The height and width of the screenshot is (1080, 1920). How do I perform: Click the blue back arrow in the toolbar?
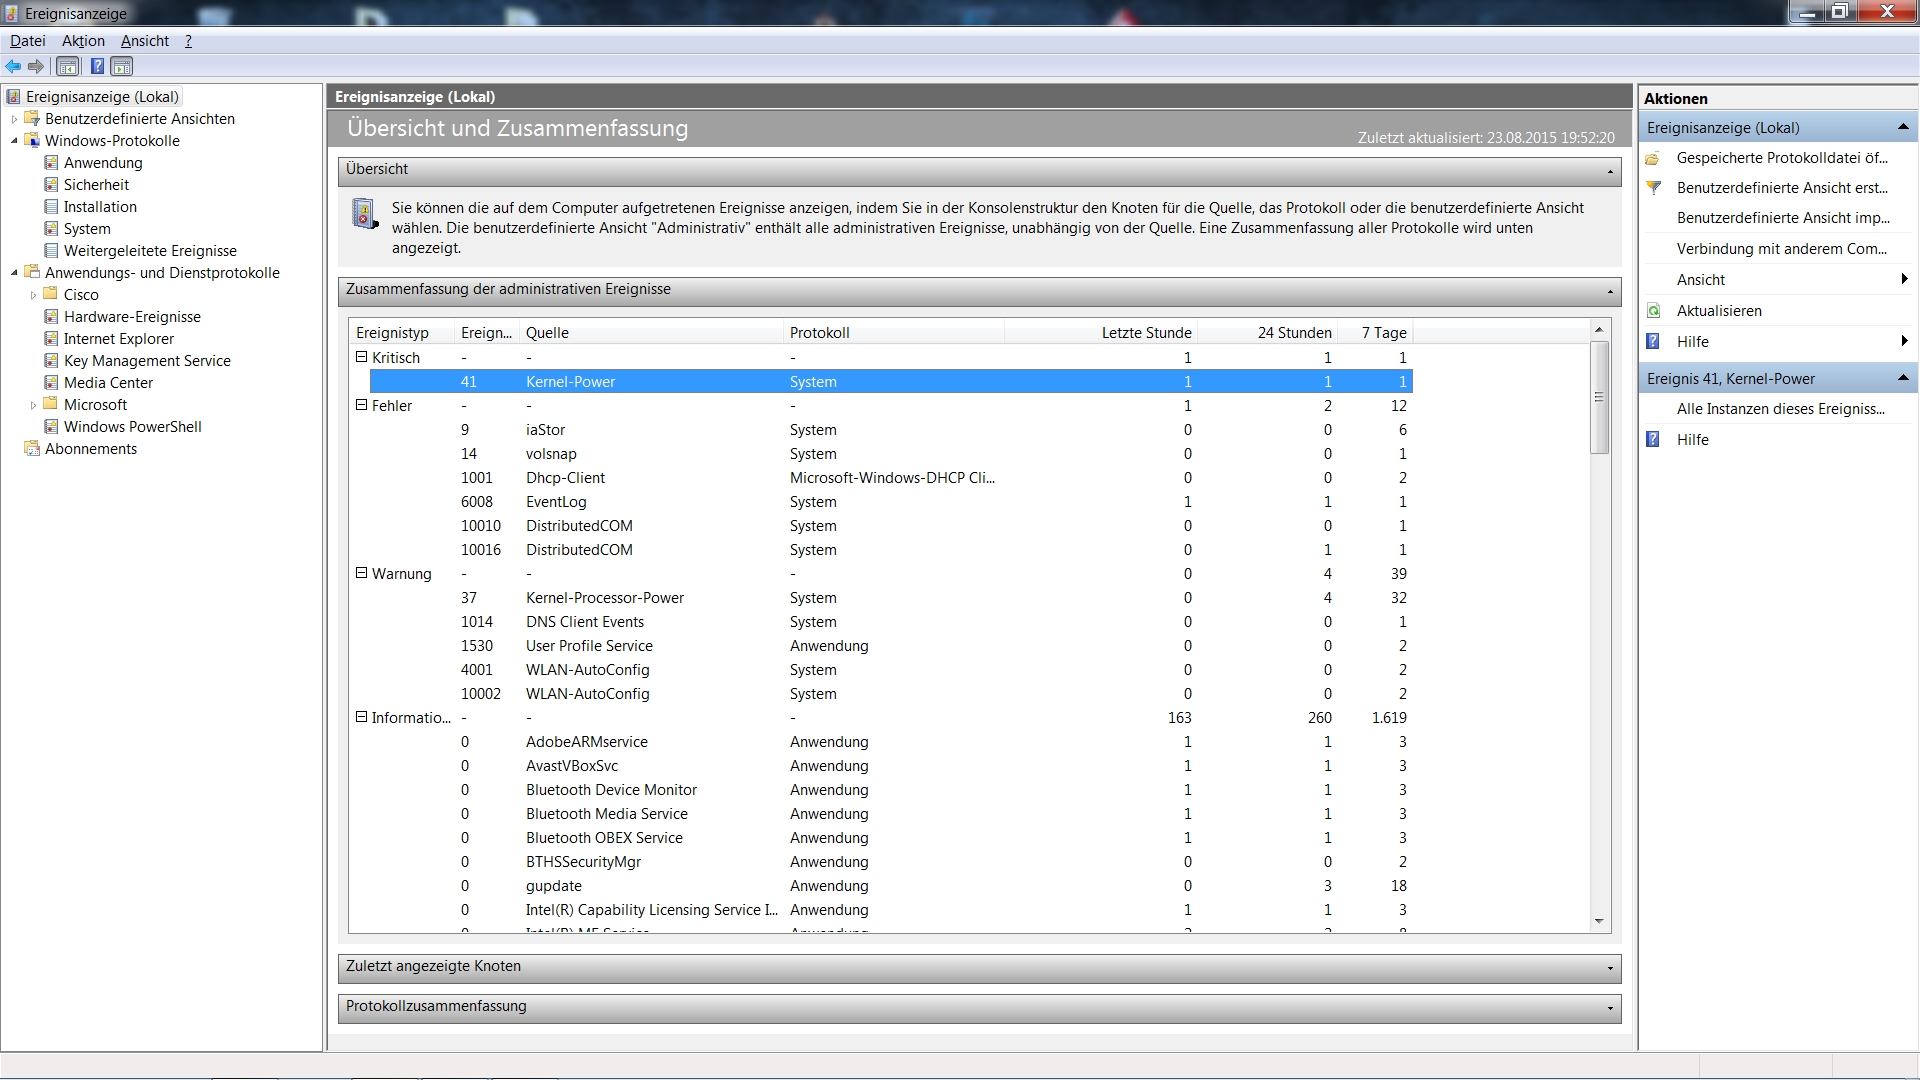point(13,66)
